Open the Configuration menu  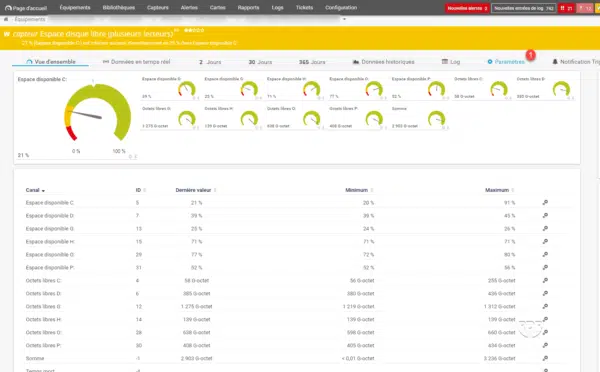pyautogui.click(x=341, y=8)
